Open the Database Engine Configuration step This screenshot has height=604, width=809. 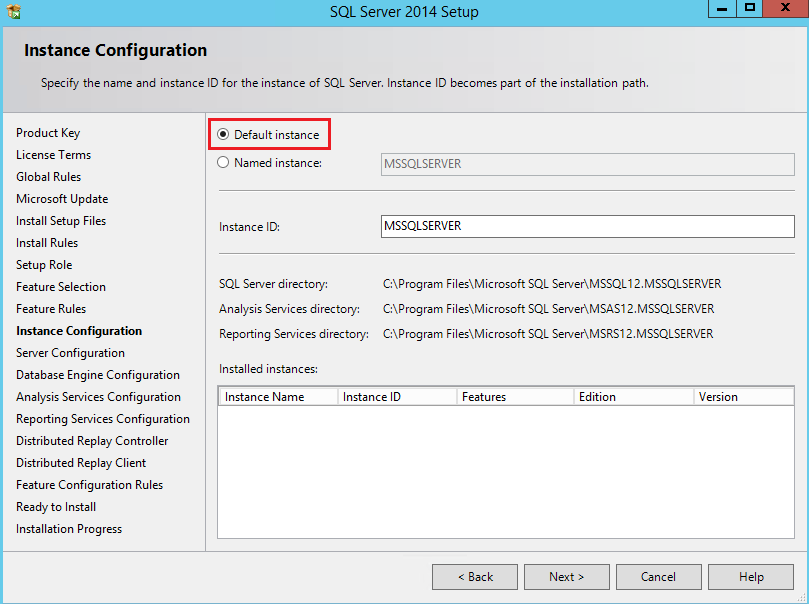98,375
